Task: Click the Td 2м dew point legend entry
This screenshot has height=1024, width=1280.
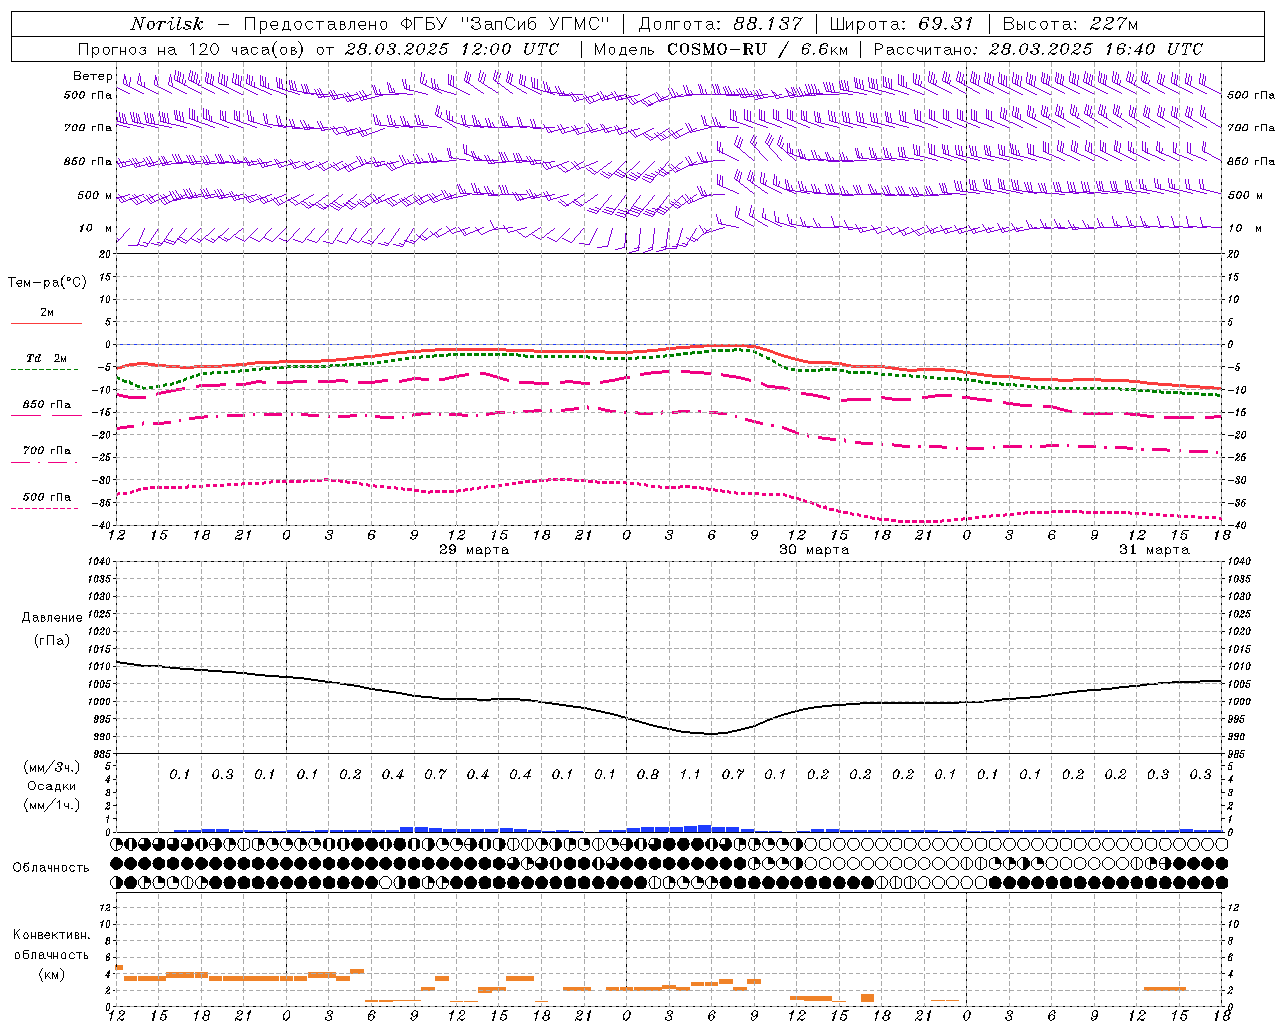Action: click(46, 358)
